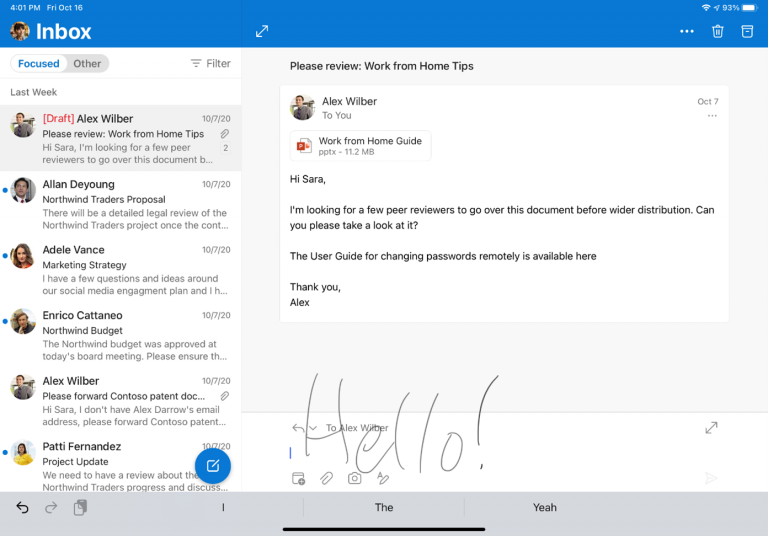Open the Work from Home Guide attachment

[x=360, y=146]
